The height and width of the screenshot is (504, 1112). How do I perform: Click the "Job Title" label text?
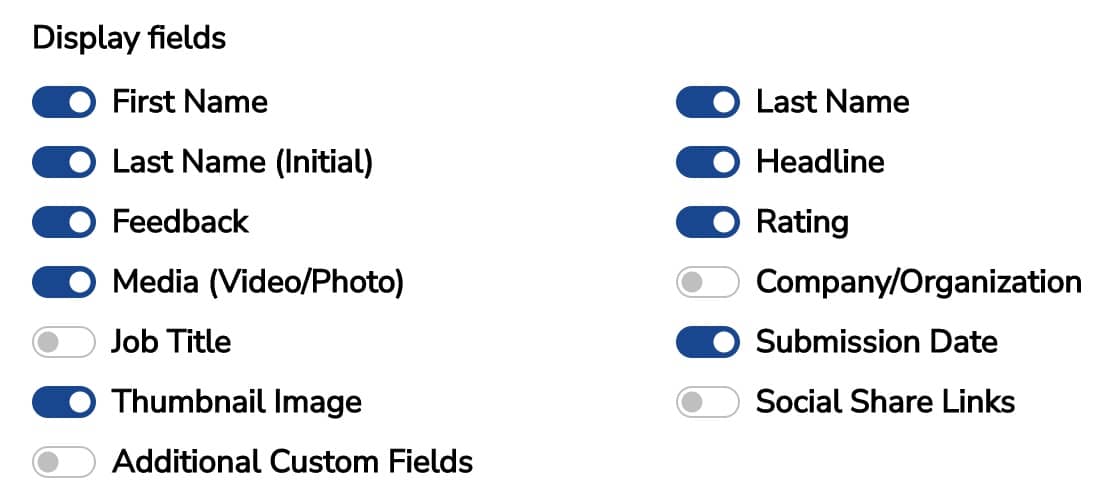point(171,342)
